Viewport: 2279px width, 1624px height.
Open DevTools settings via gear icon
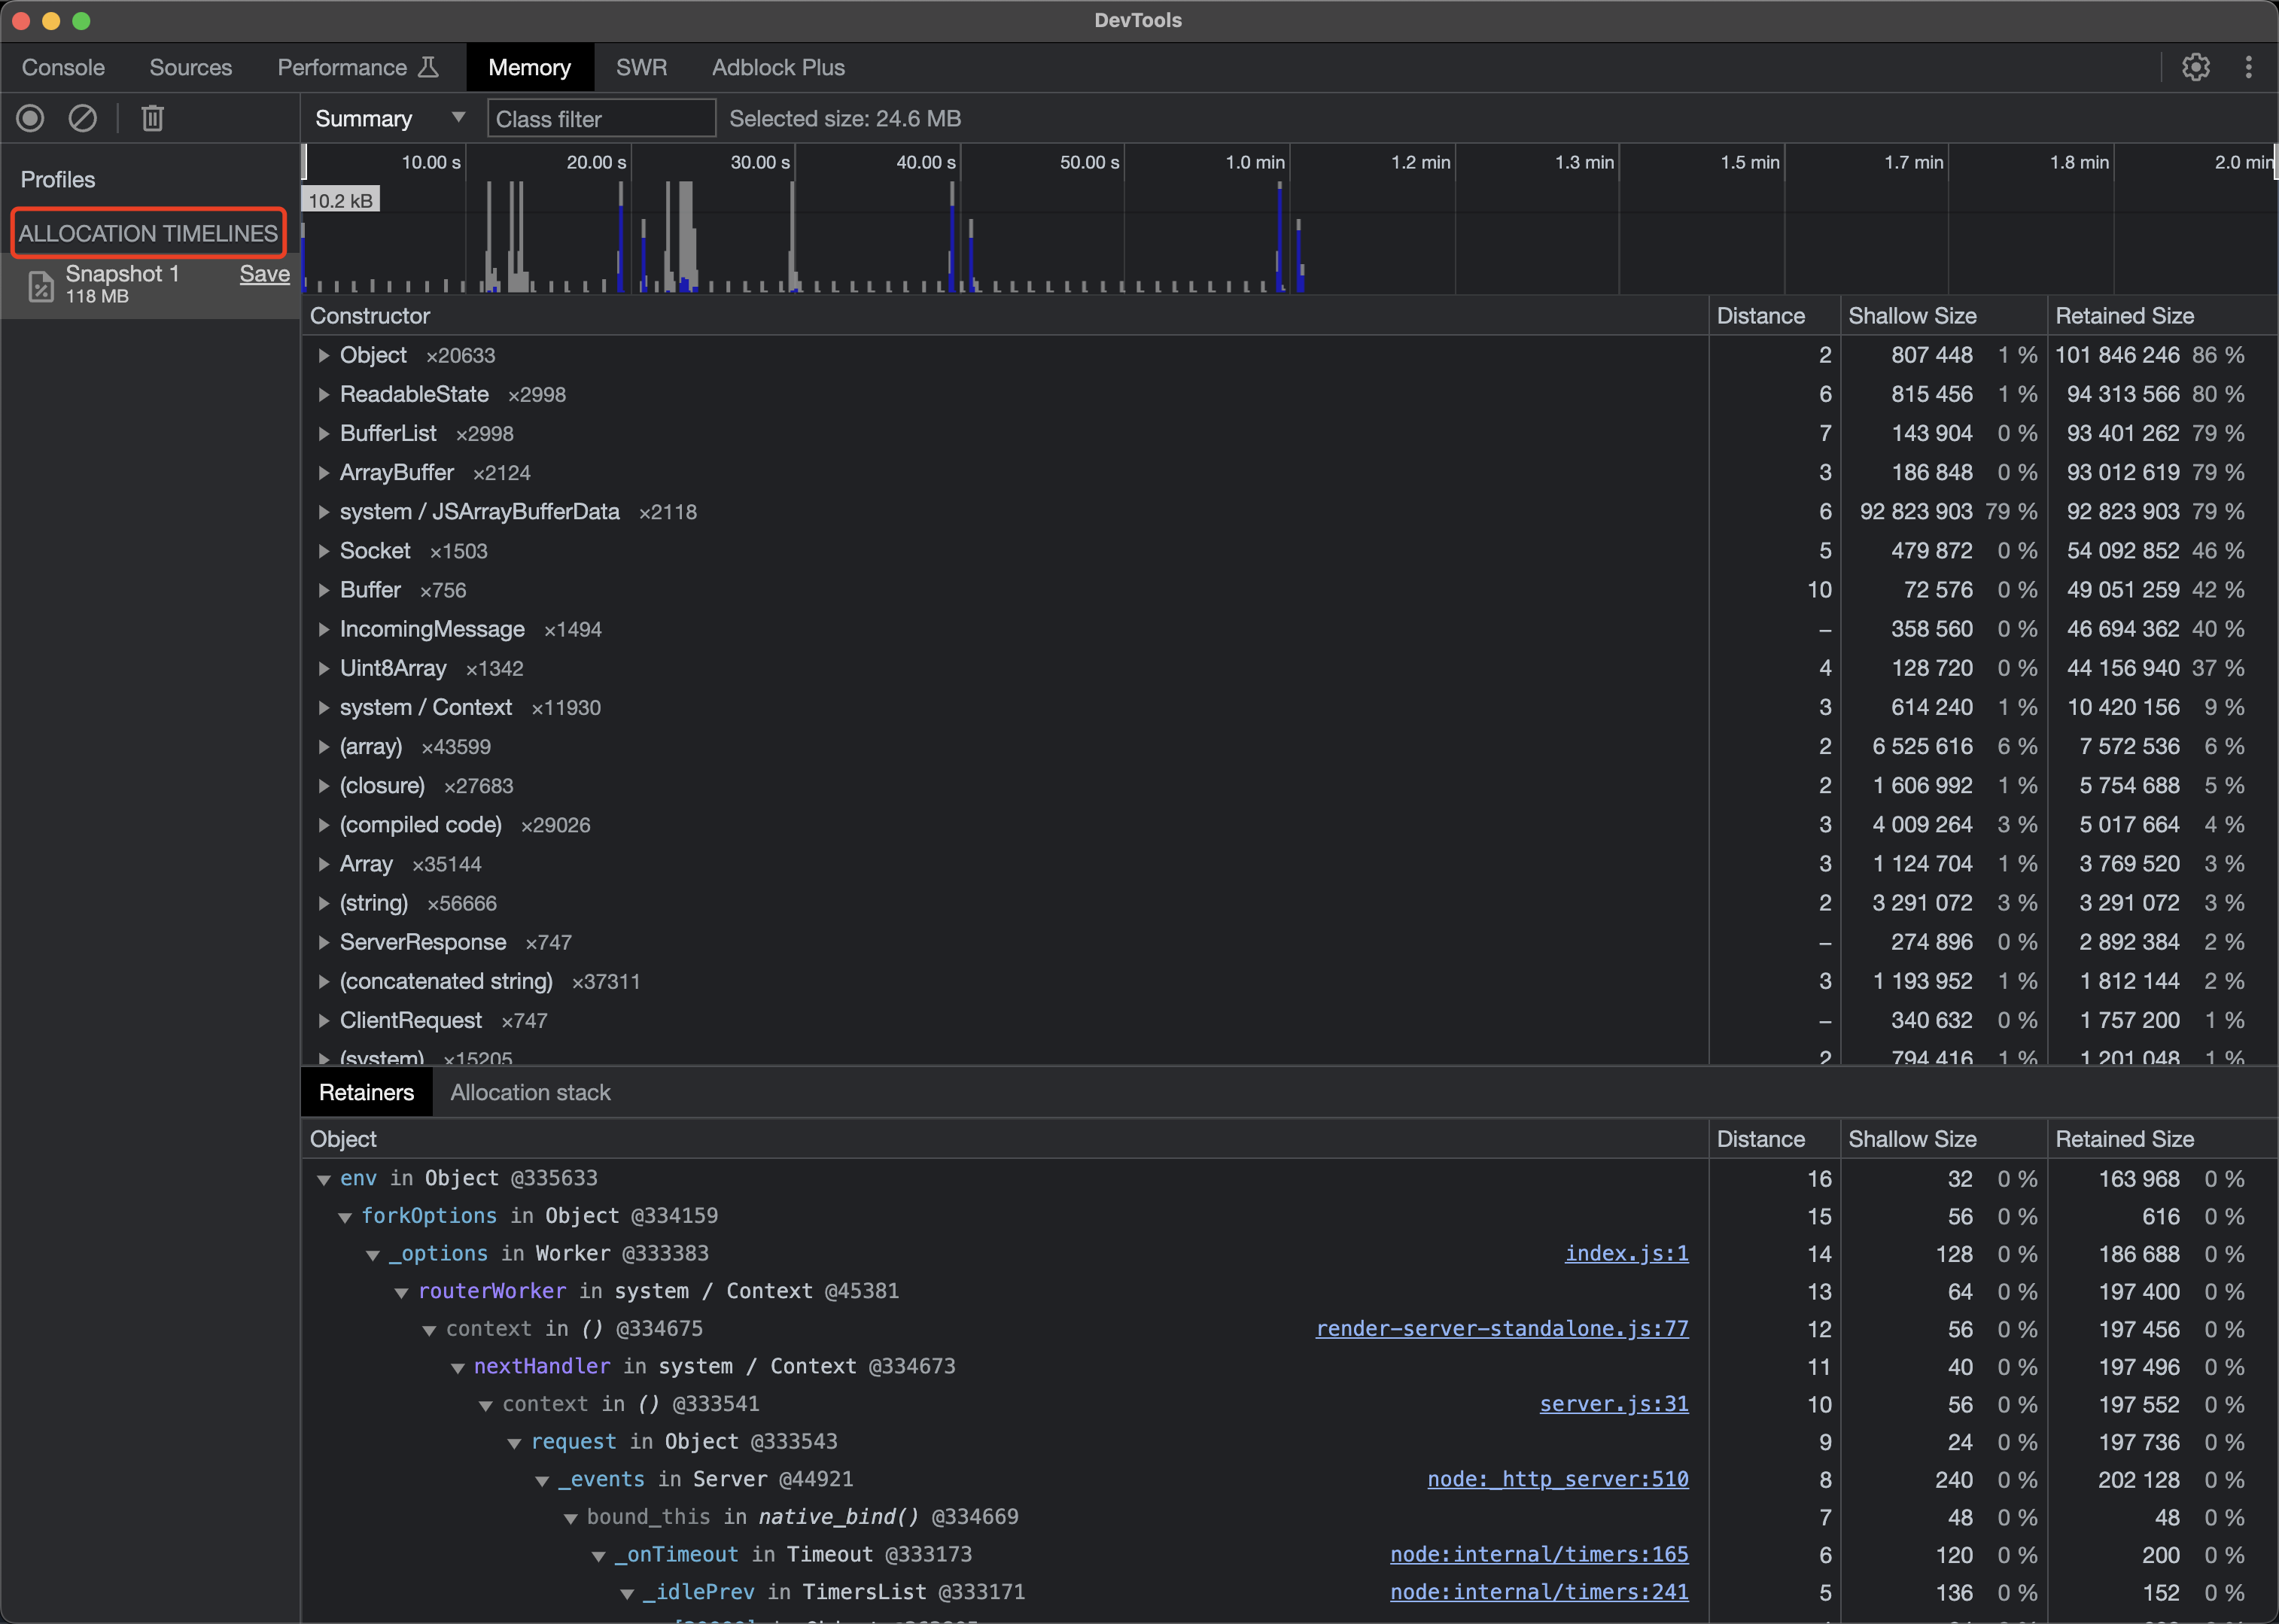point(2196,67)
